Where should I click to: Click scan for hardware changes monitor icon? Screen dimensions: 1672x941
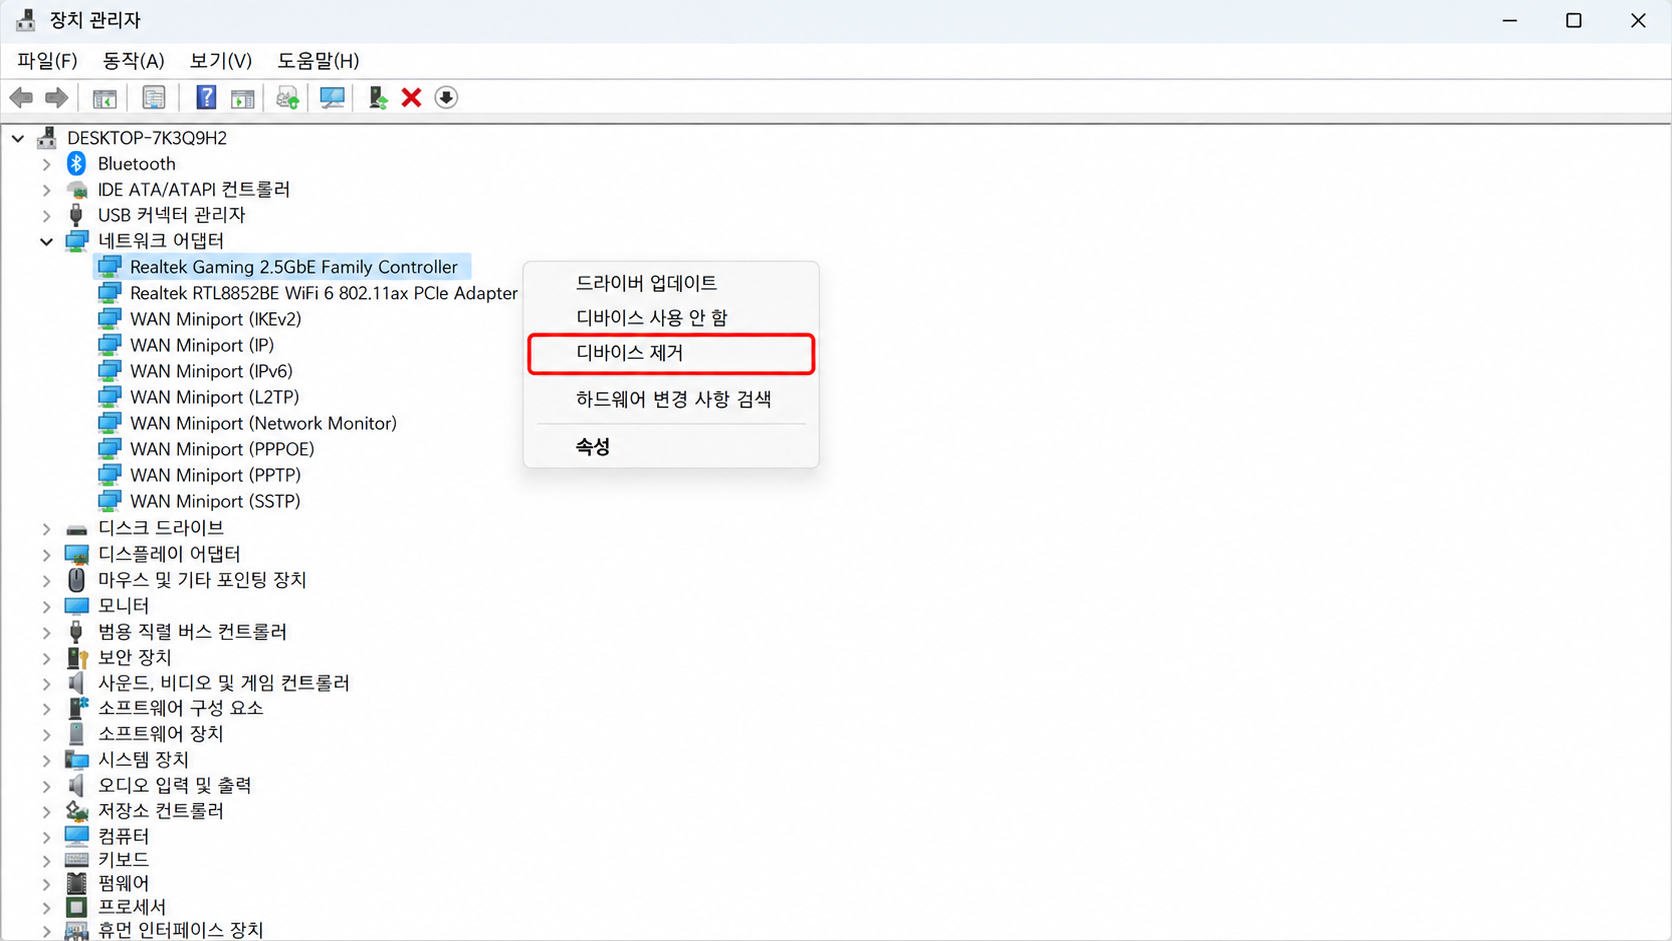pos(332,98)
